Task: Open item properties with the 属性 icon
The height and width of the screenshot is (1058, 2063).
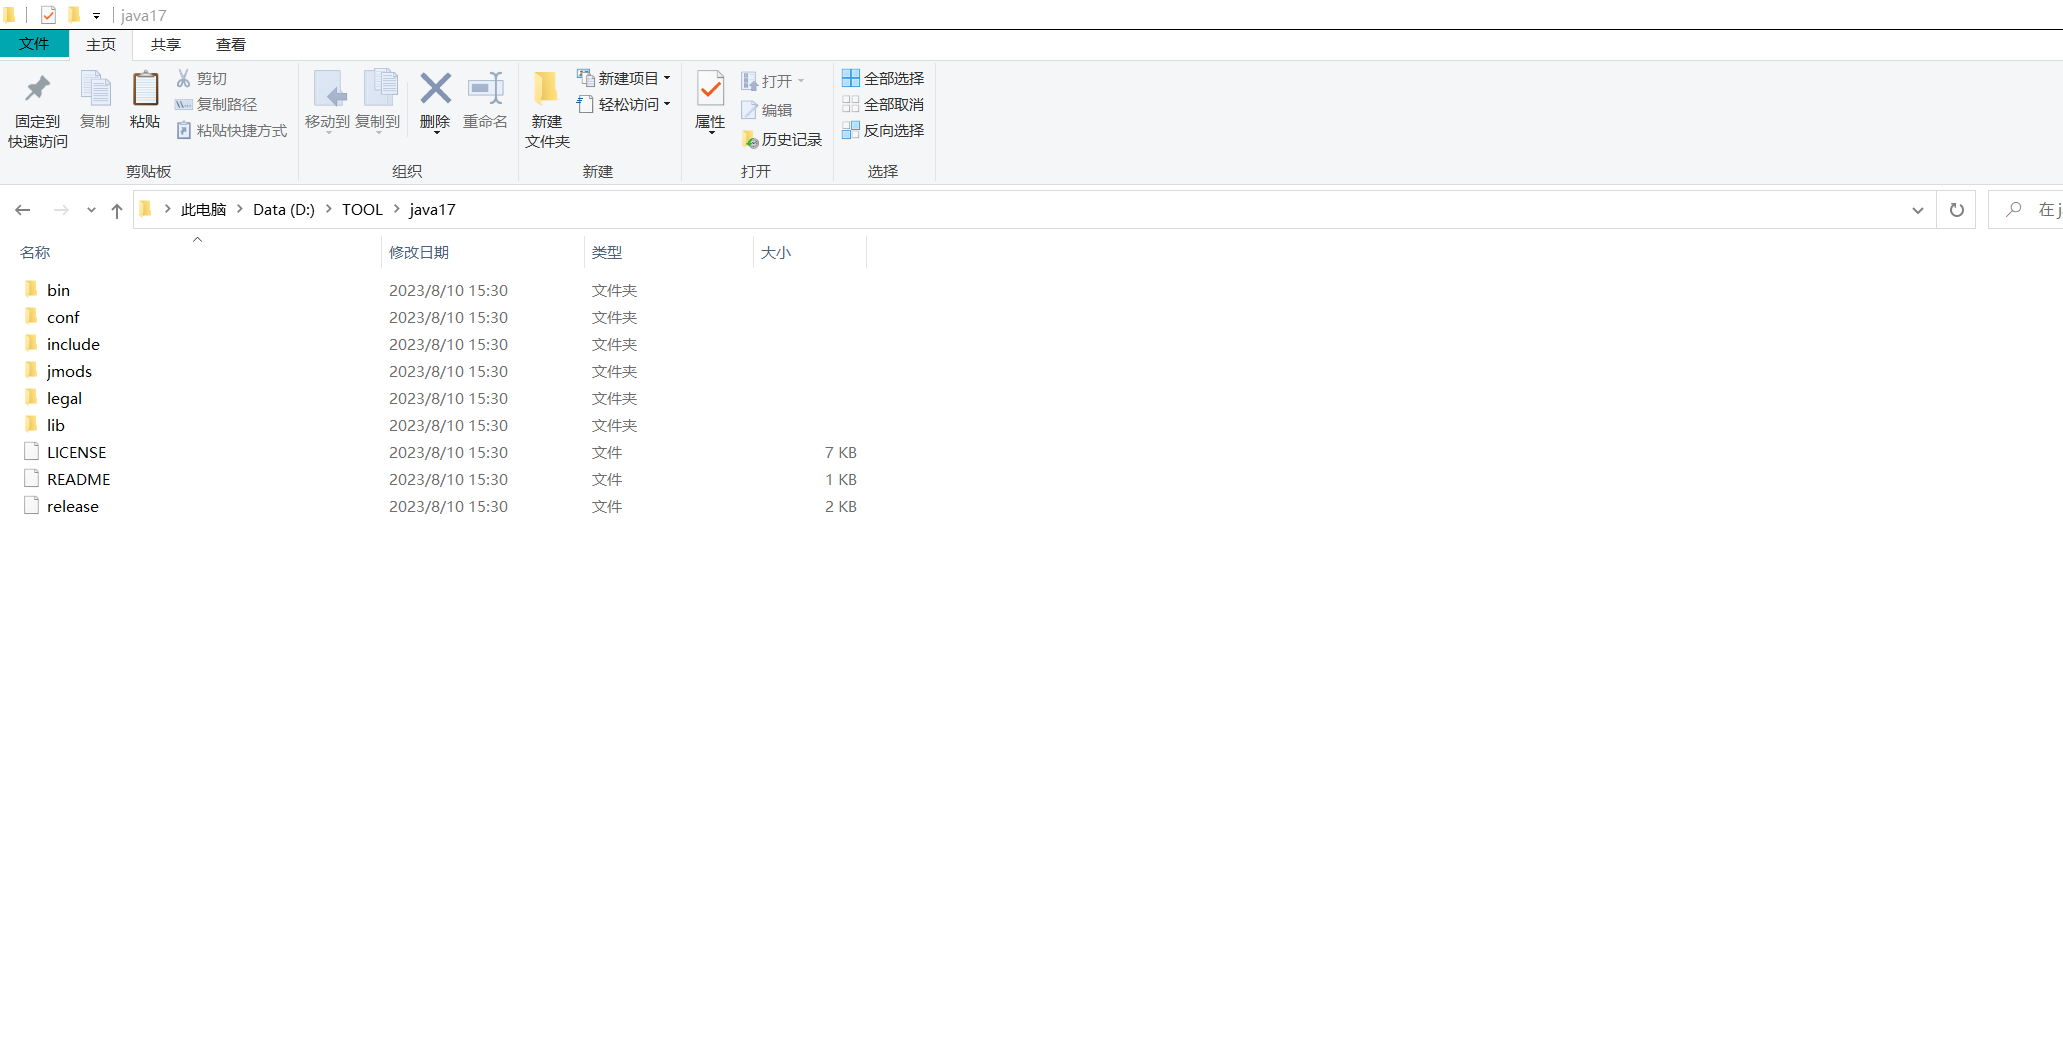Action: [710, 103]
